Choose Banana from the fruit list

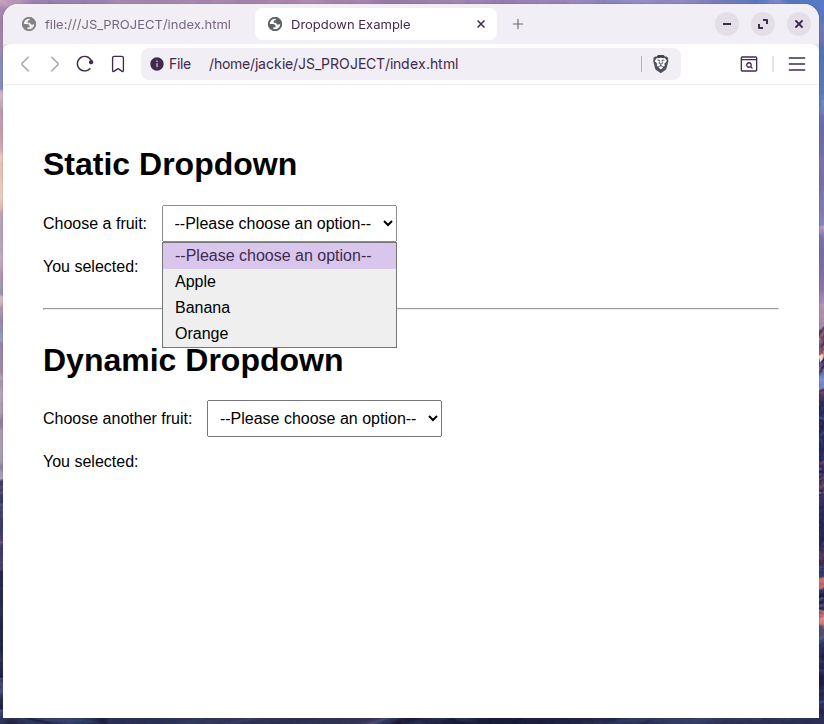pos(203,308)
